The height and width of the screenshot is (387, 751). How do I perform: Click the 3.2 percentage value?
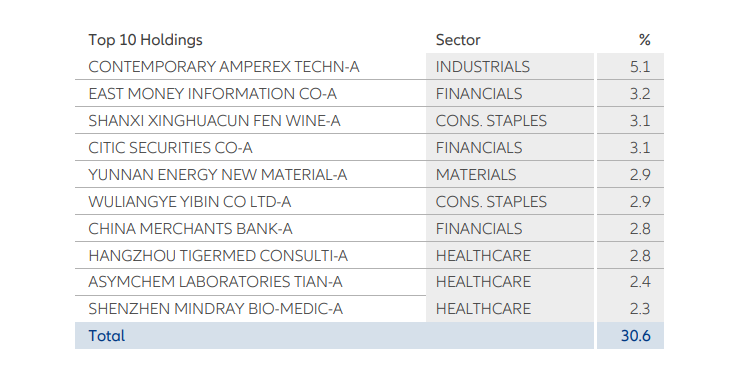(x=640, y=93)
